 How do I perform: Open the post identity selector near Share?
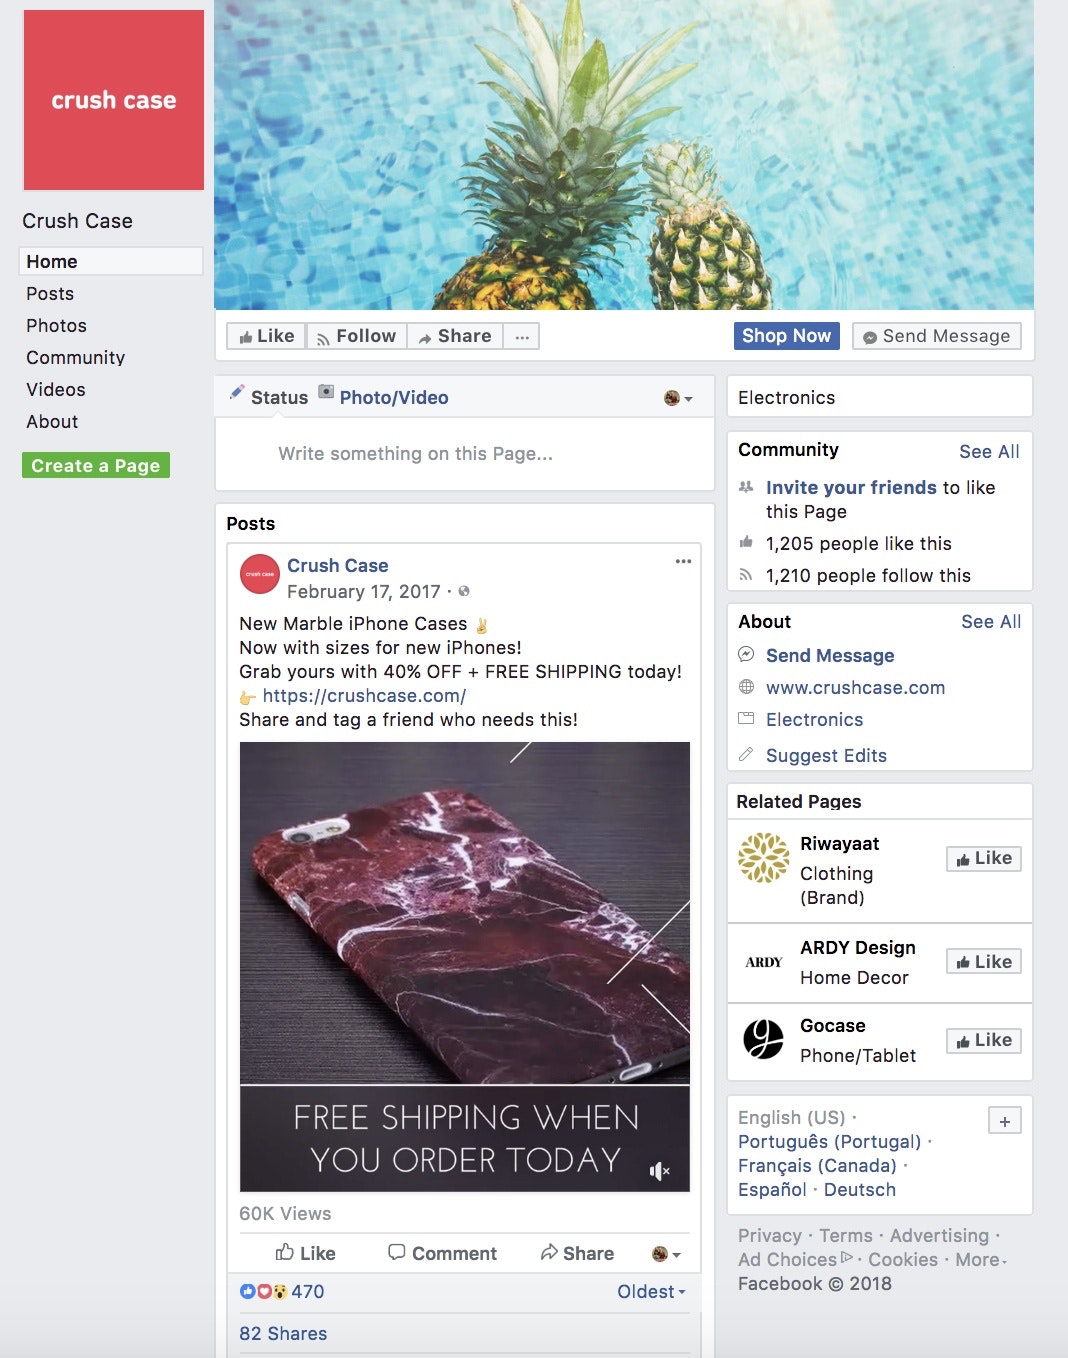(666, 1254)
